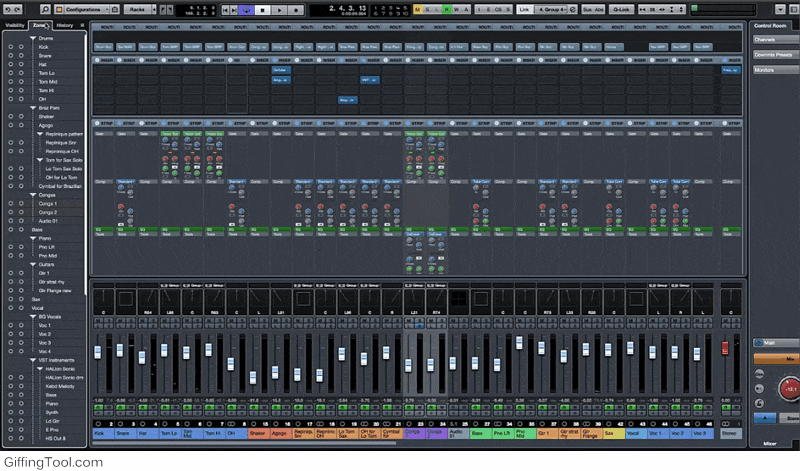Open the channel search magnifier
The width and height of the screenshot is (800, 471).
[45, 9]
